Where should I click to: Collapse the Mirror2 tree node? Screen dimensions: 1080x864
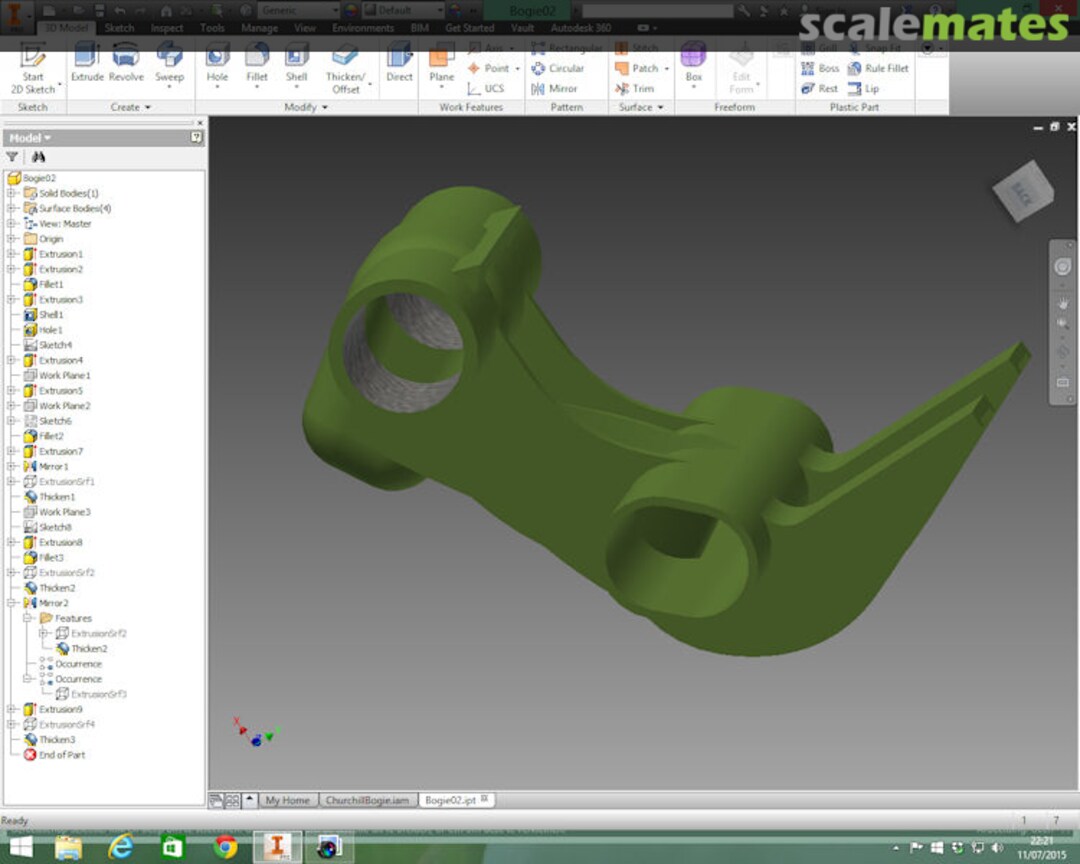coord(12,603)
